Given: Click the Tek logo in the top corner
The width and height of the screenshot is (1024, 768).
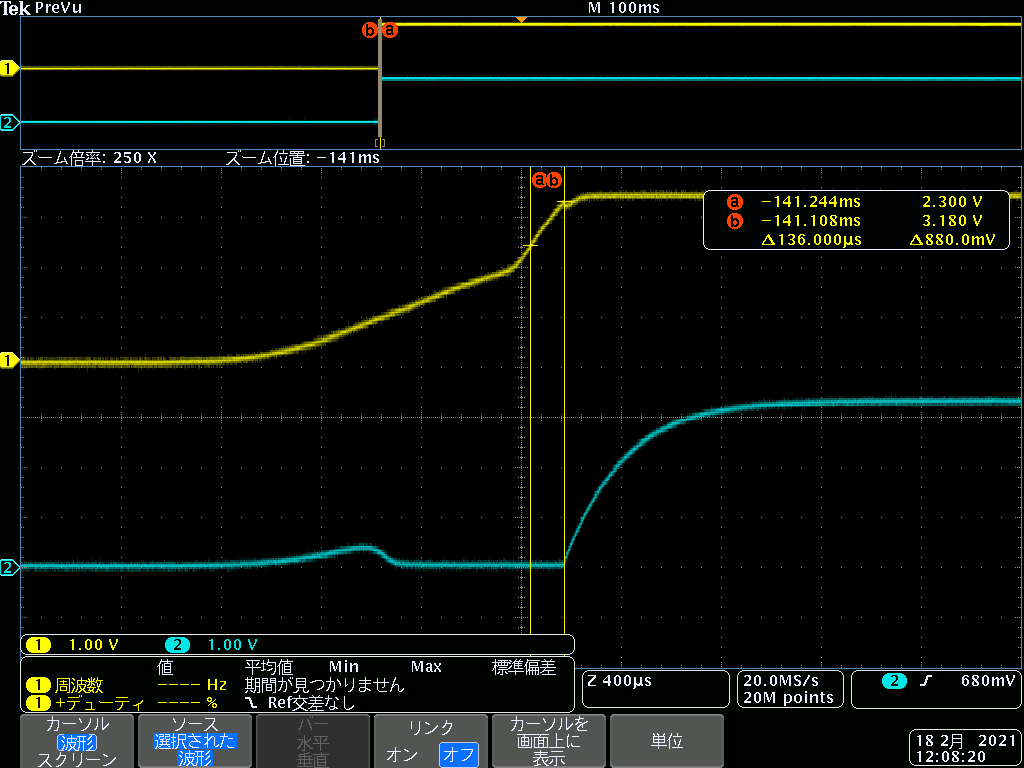Looking at the screenshot, I should click(x=14, y=7).
